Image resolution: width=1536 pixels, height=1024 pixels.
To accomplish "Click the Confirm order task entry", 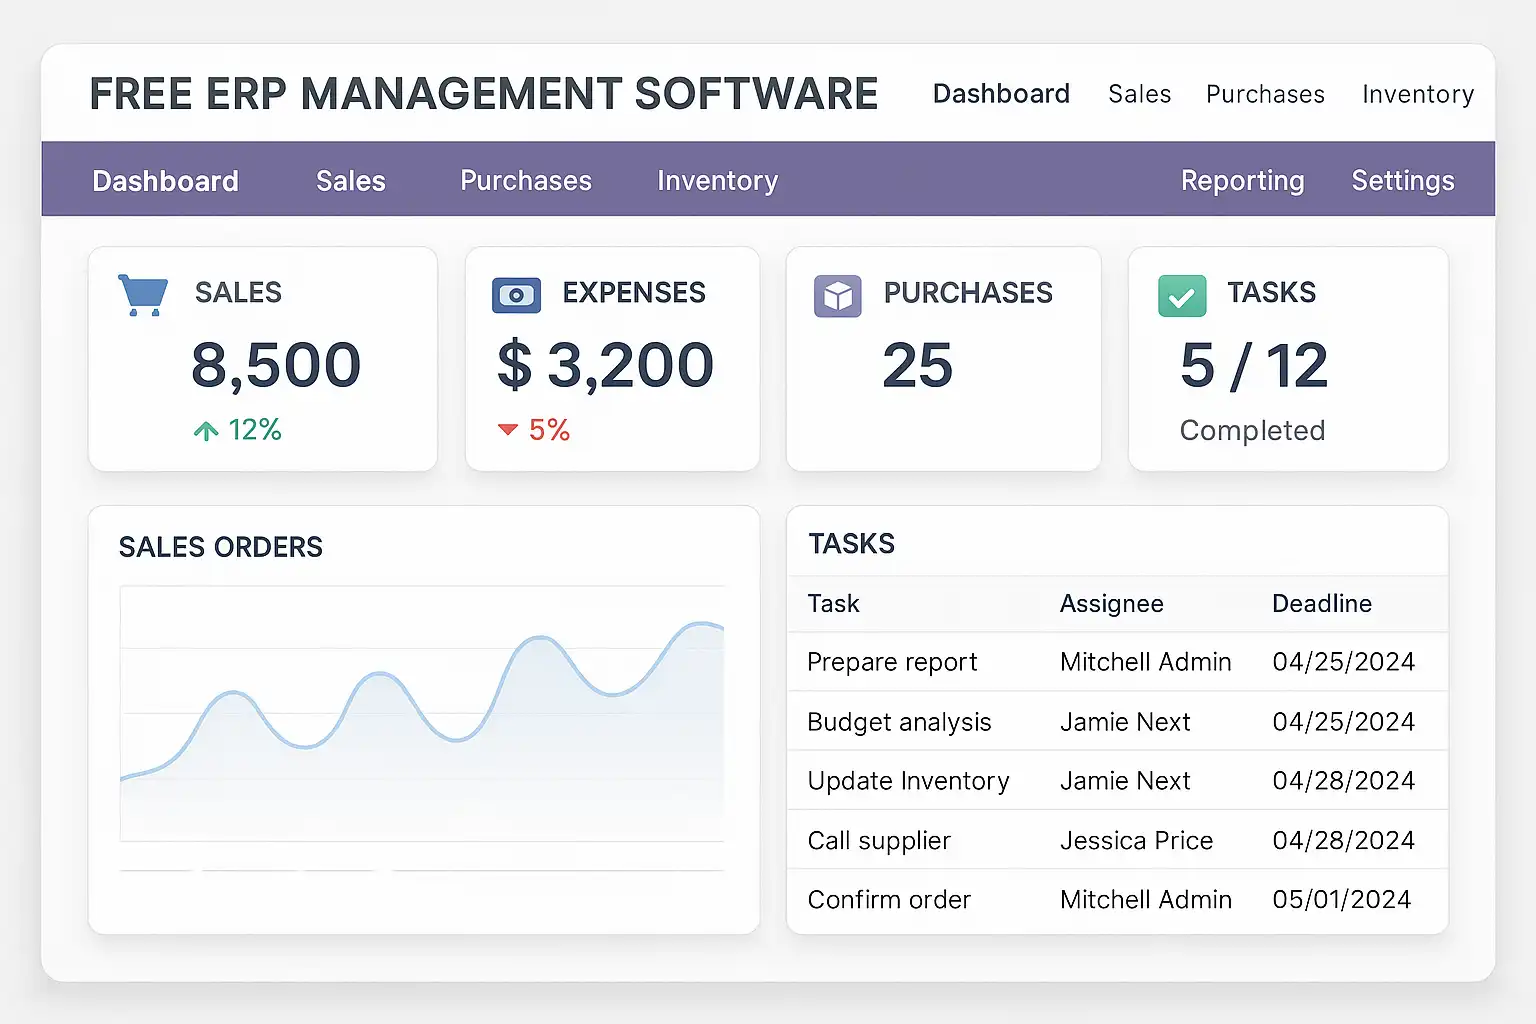I will click(x=889, y=900).
